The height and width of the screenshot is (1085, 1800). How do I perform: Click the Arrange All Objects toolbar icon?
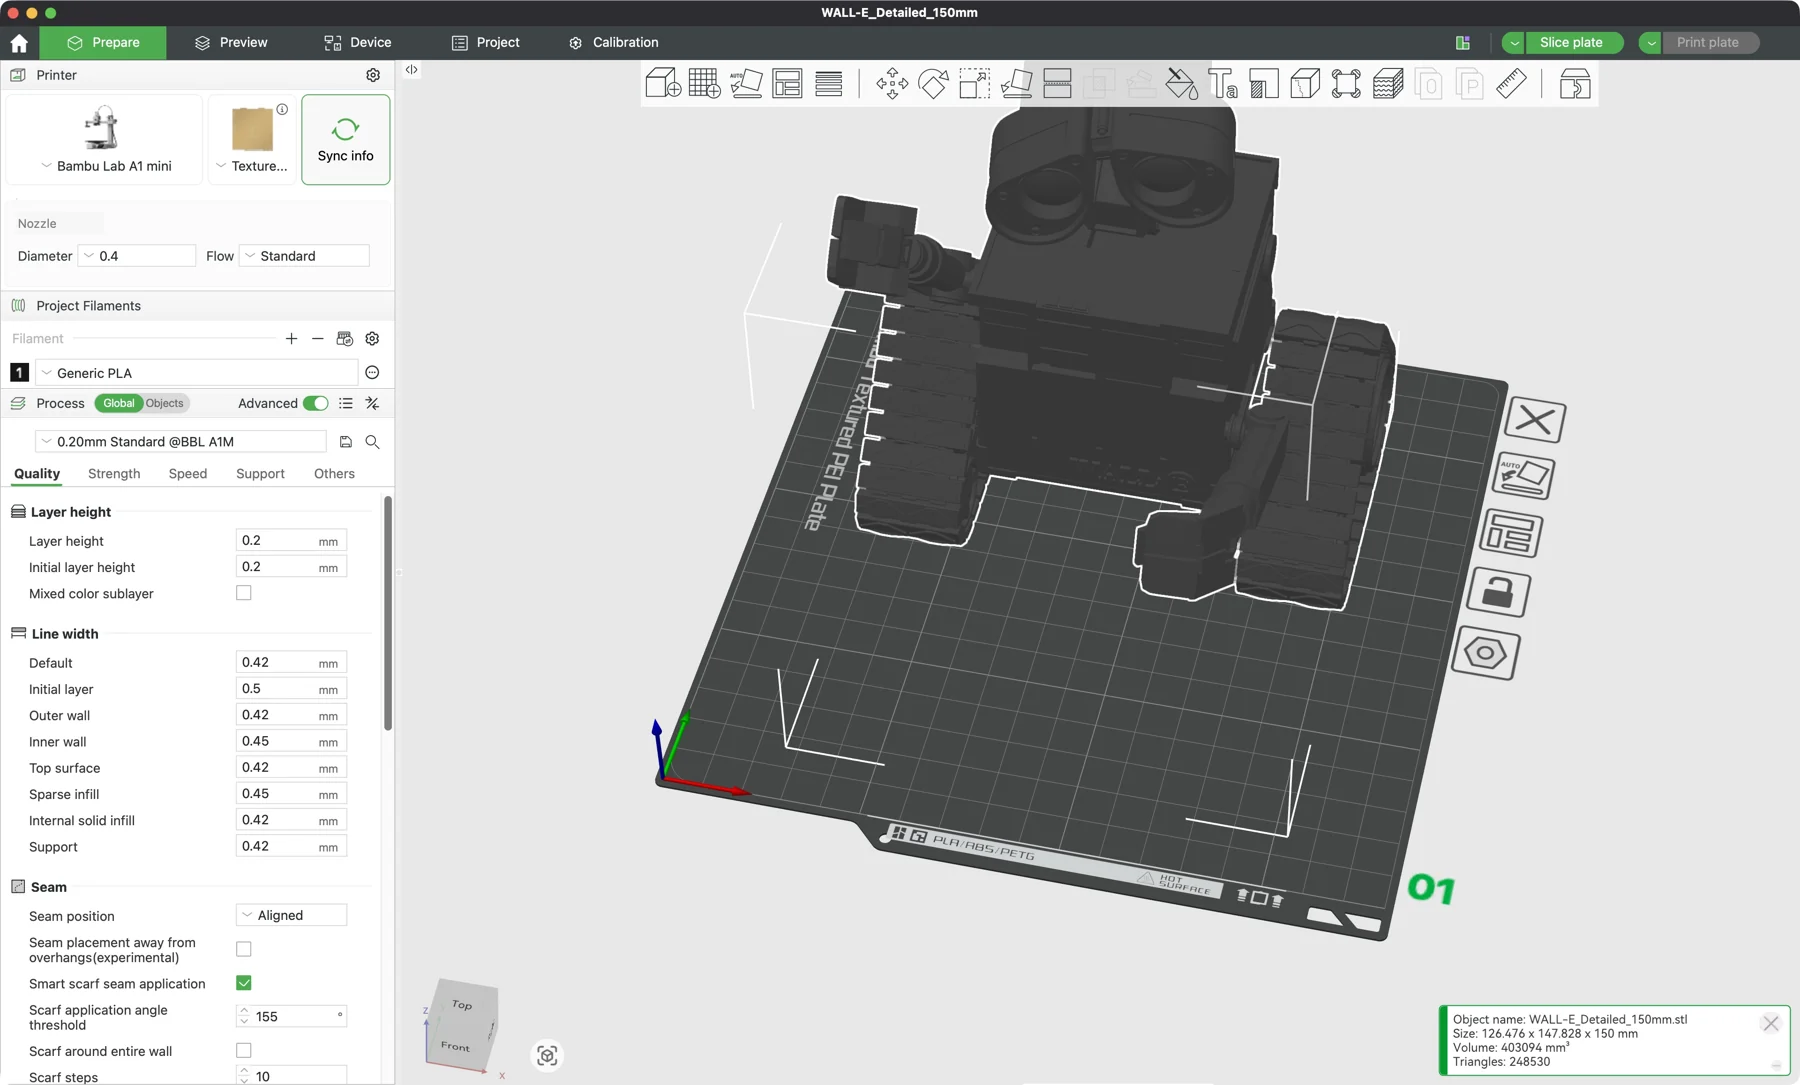787,83
